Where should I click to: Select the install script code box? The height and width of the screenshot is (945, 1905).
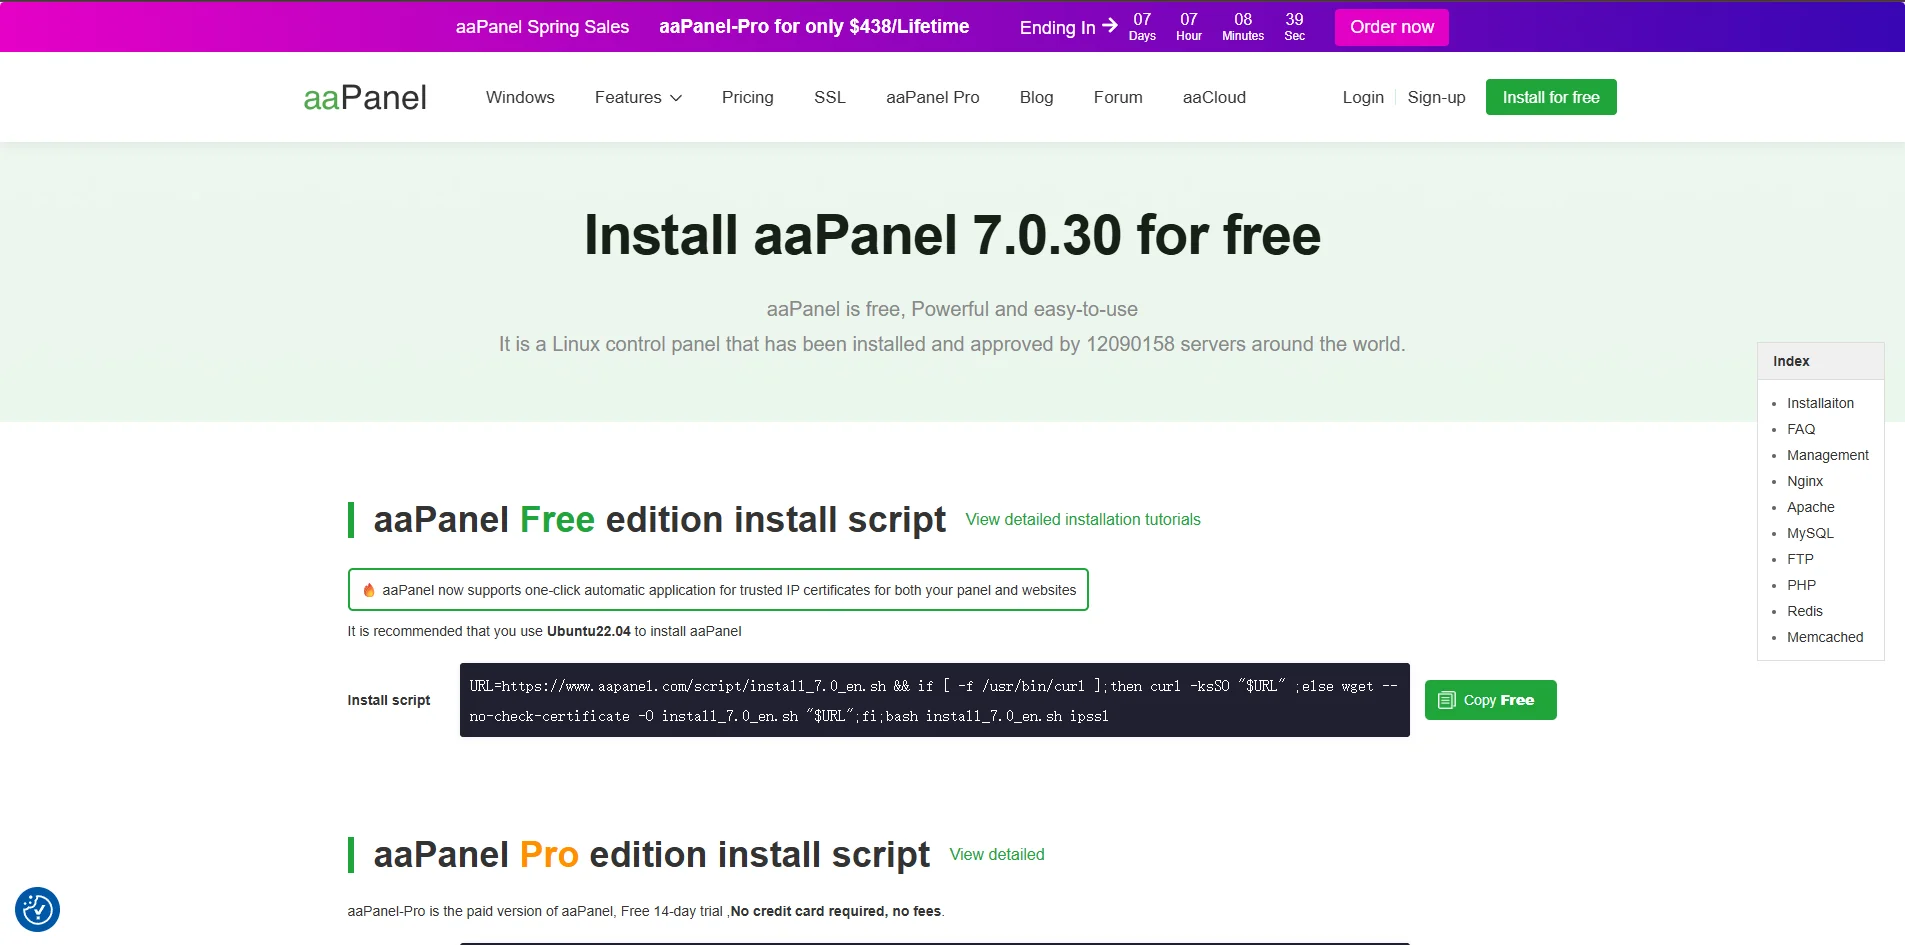coord(934,700)
